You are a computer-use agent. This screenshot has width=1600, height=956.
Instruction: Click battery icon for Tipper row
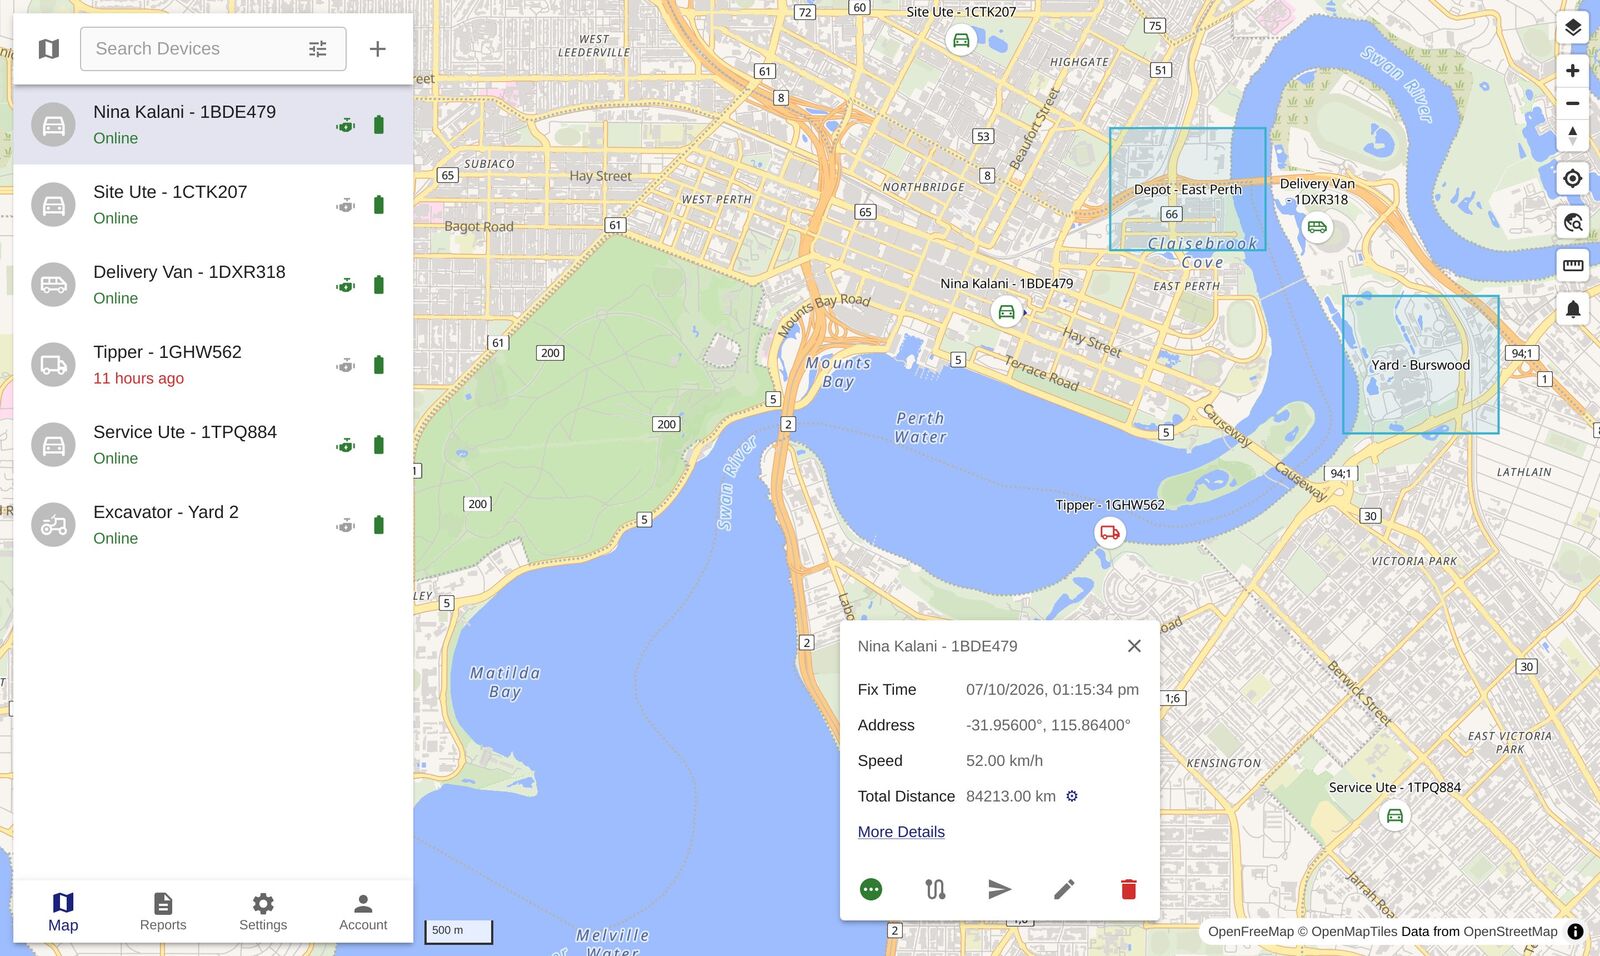[379, 365]
